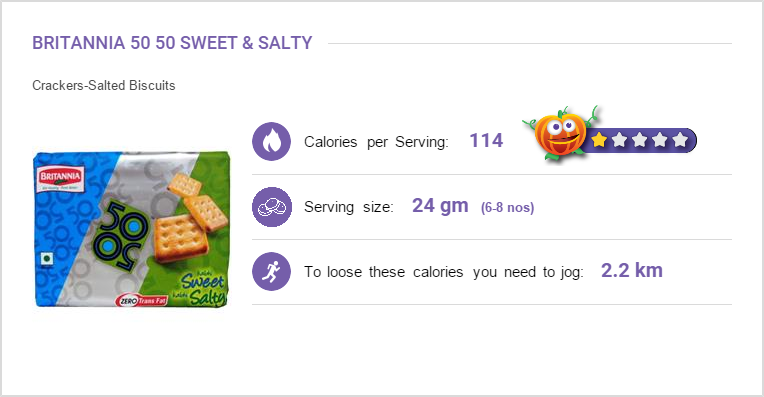764x397 pixels.
Task: Click the 24 gm serving value
Action: tap(440, 206)
